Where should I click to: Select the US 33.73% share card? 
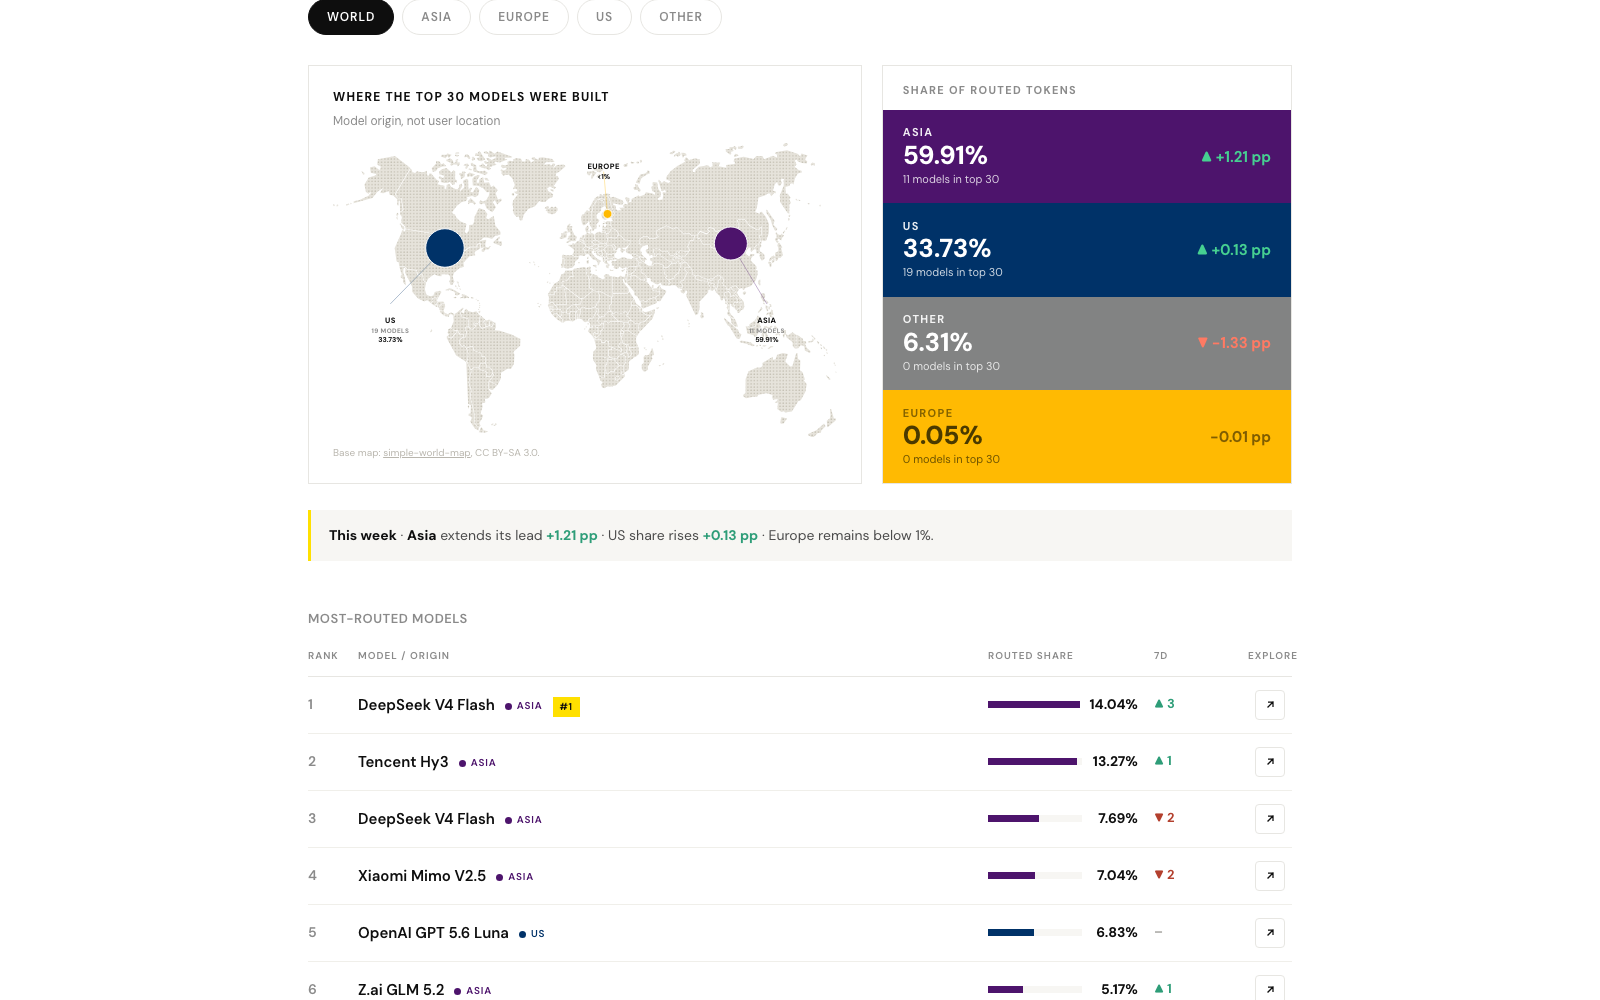tap(1087, 250)
